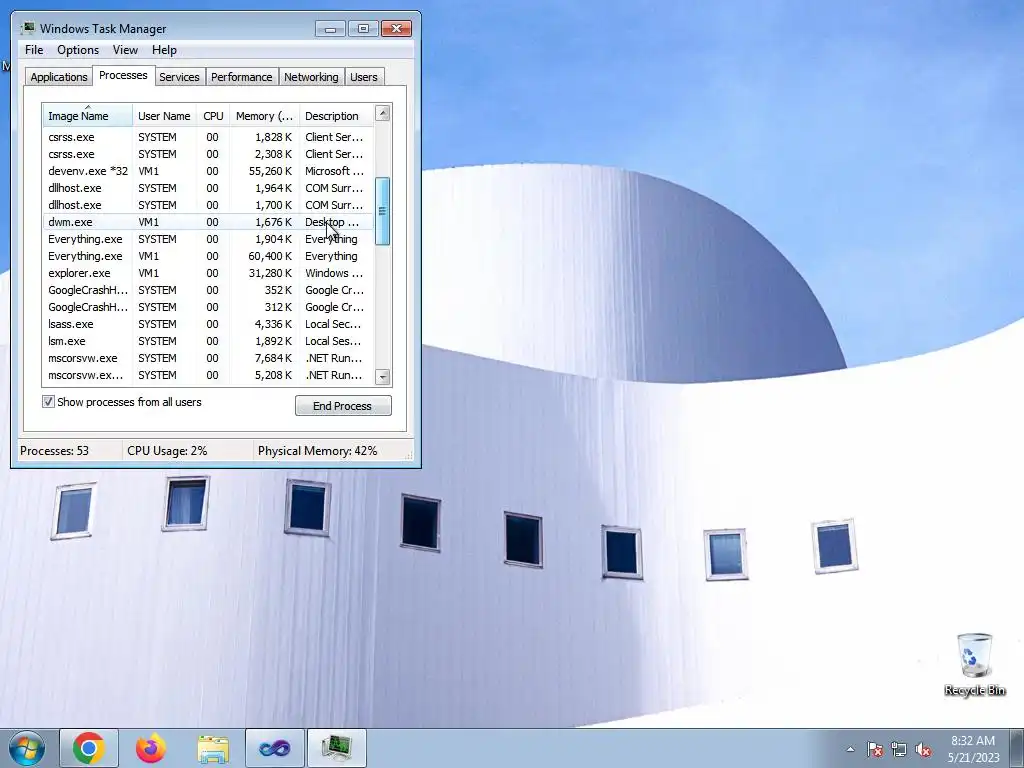
Task: Close the Windows Task Manager window
Action: coord(396,29)
